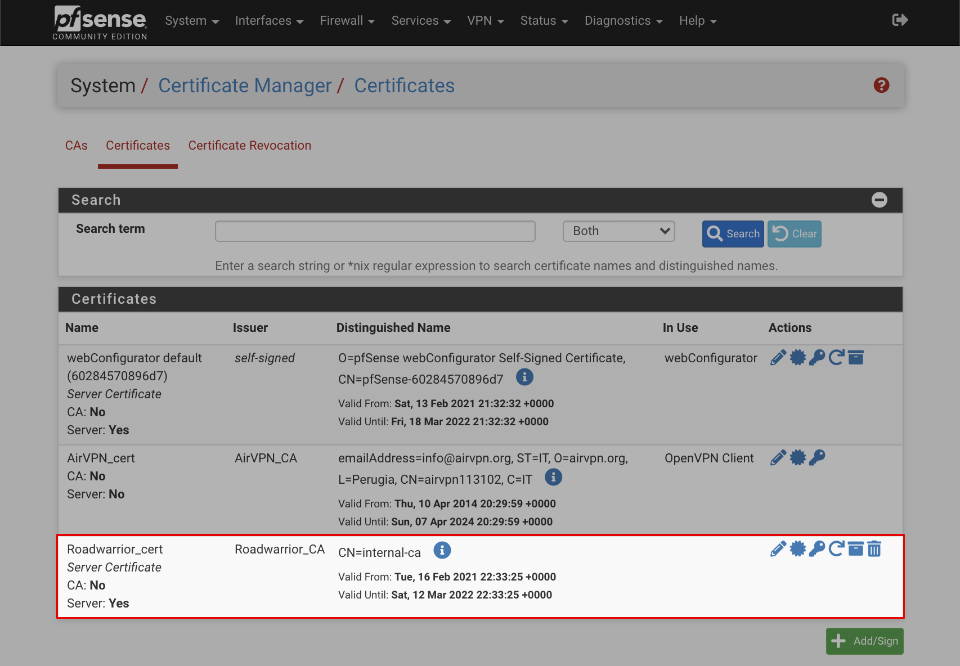Switch to the CAs tab
The image size is (960, 666).
coord(77,146)
